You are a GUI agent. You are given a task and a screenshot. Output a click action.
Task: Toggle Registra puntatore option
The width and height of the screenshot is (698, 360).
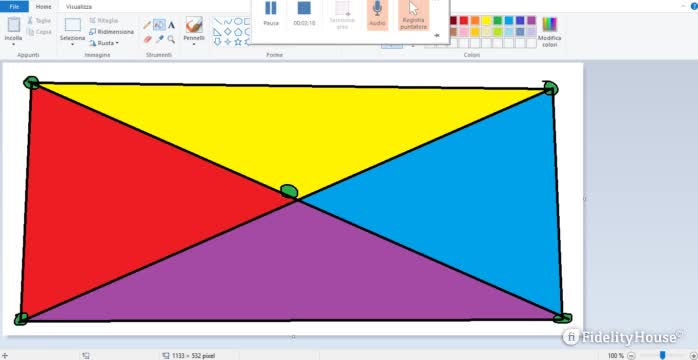(414, 15)
